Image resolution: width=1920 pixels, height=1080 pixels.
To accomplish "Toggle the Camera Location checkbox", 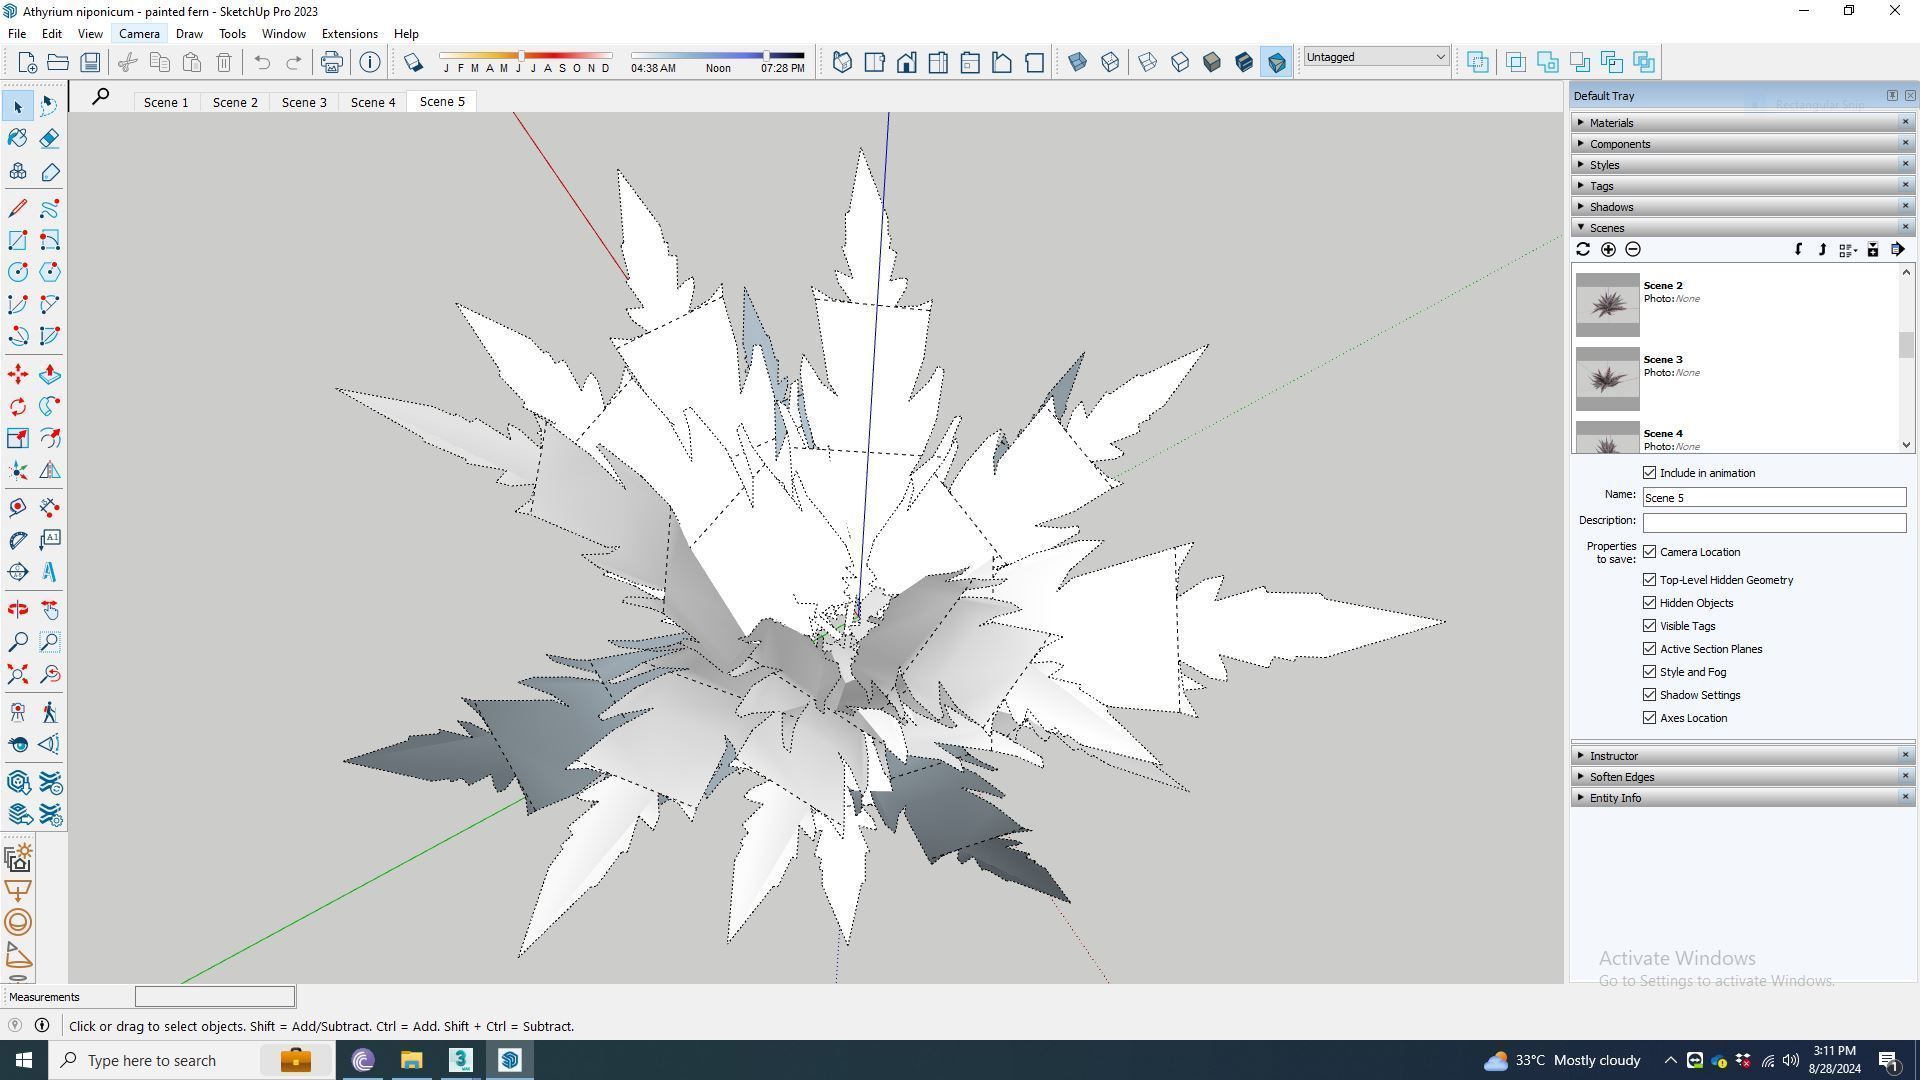I will [1650, 552].
